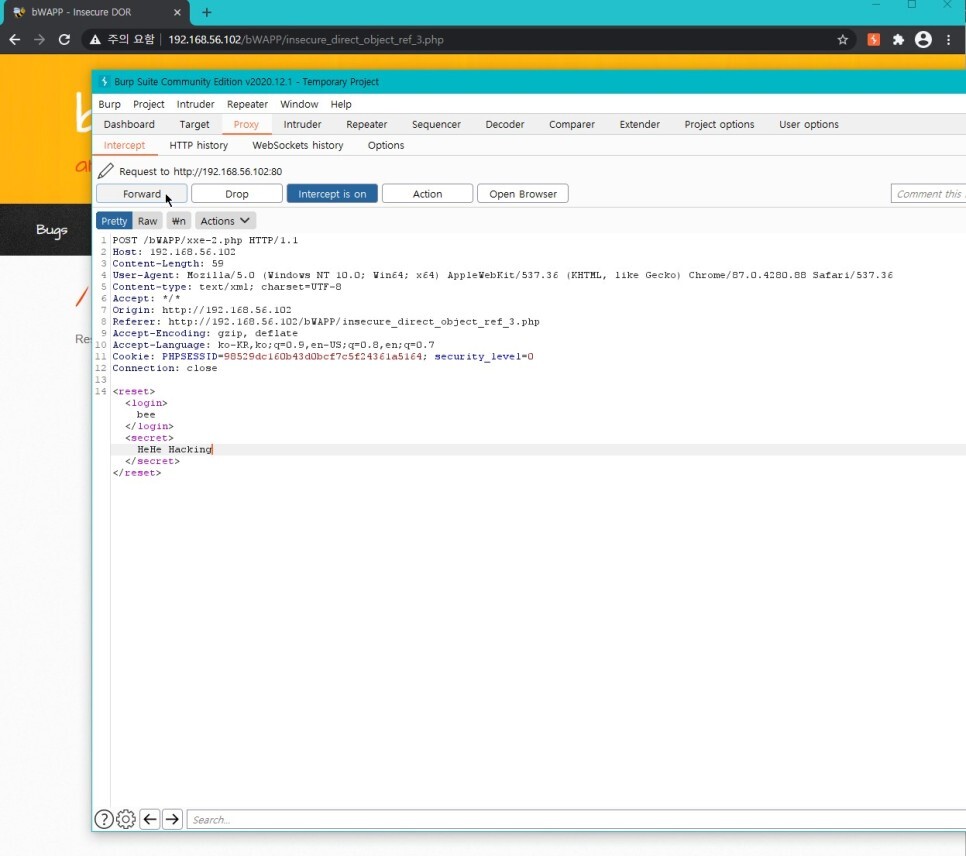Switch to Pretty message view
Screen dimensions: 966x856
[x=114, y=221]
